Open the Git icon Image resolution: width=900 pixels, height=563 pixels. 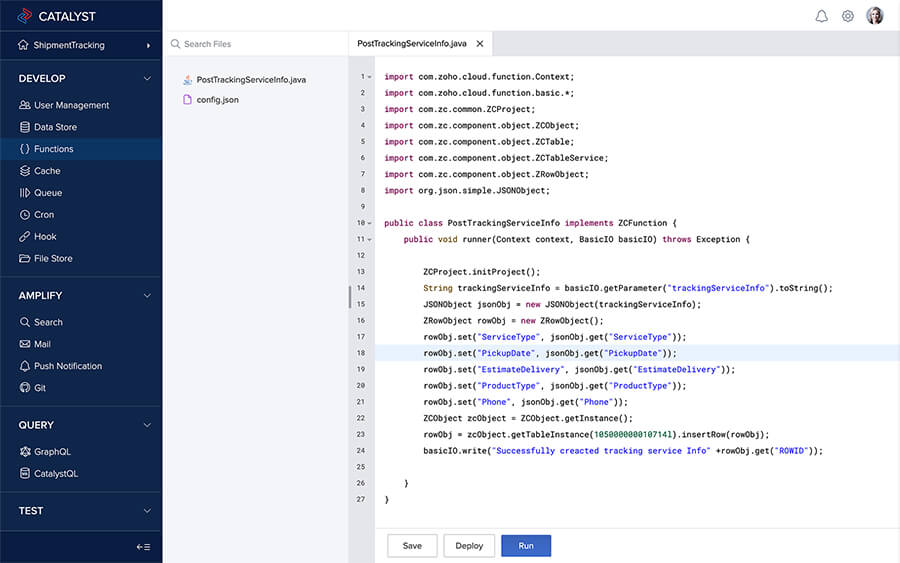[25, 387]
